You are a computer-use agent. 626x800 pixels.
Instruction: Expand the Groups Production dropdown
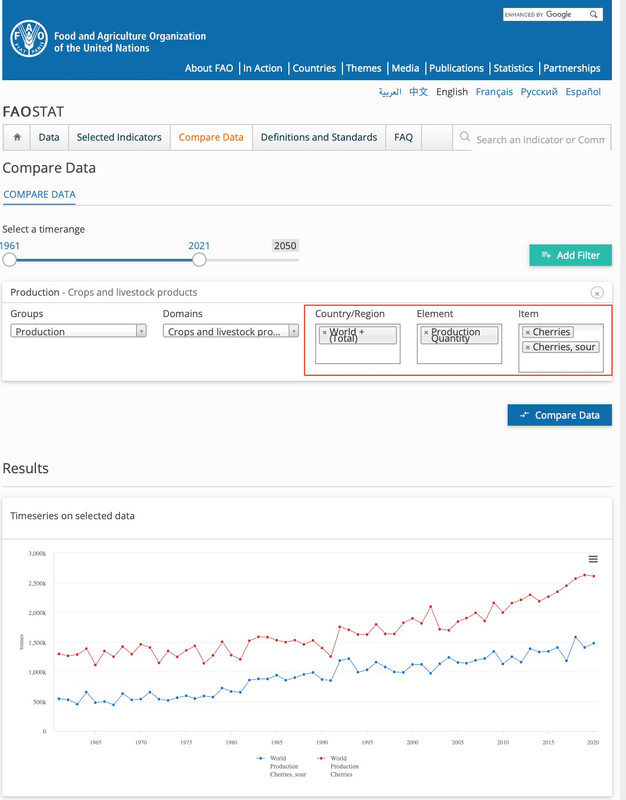[x=79, y=331]
